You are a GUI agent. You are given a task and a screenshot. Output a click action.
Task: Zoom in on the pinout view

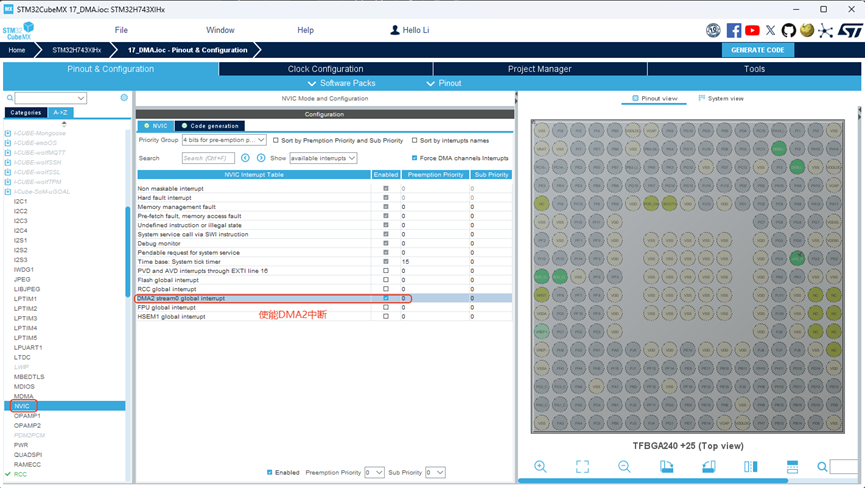(x=540, y=466)
